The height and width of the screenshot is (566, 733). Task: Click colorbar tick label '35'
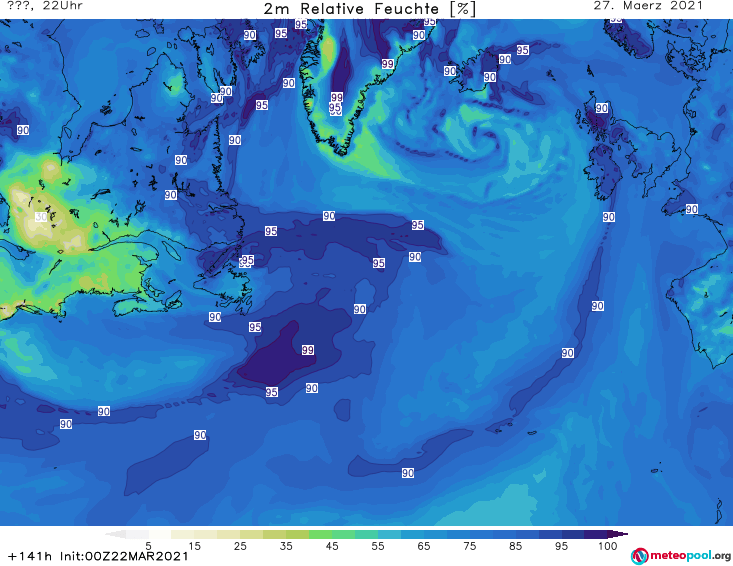pos(286,546)
